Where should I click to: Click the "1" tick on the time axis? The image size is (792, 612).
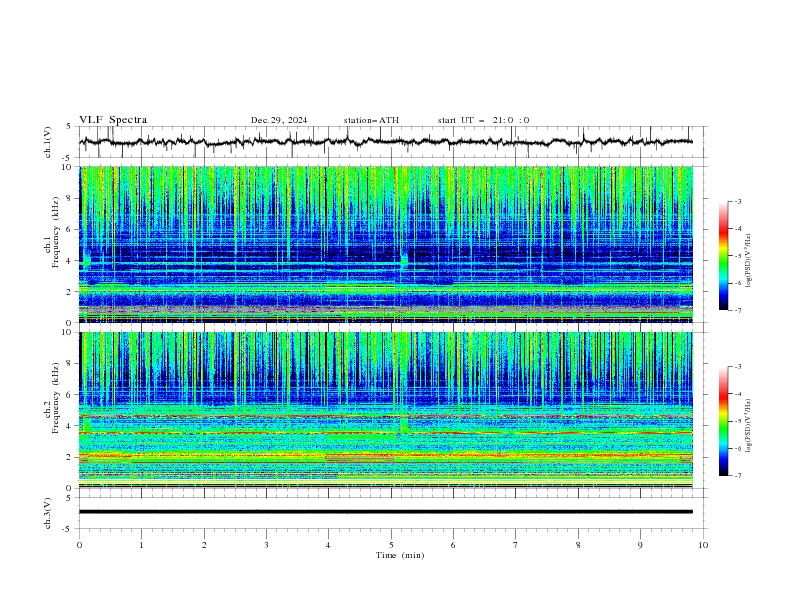pyautogui.click(x=141, y=545)
